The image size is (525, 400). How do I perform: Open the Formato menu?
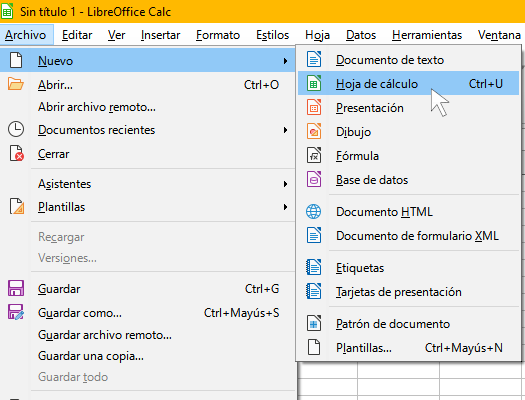218,35
